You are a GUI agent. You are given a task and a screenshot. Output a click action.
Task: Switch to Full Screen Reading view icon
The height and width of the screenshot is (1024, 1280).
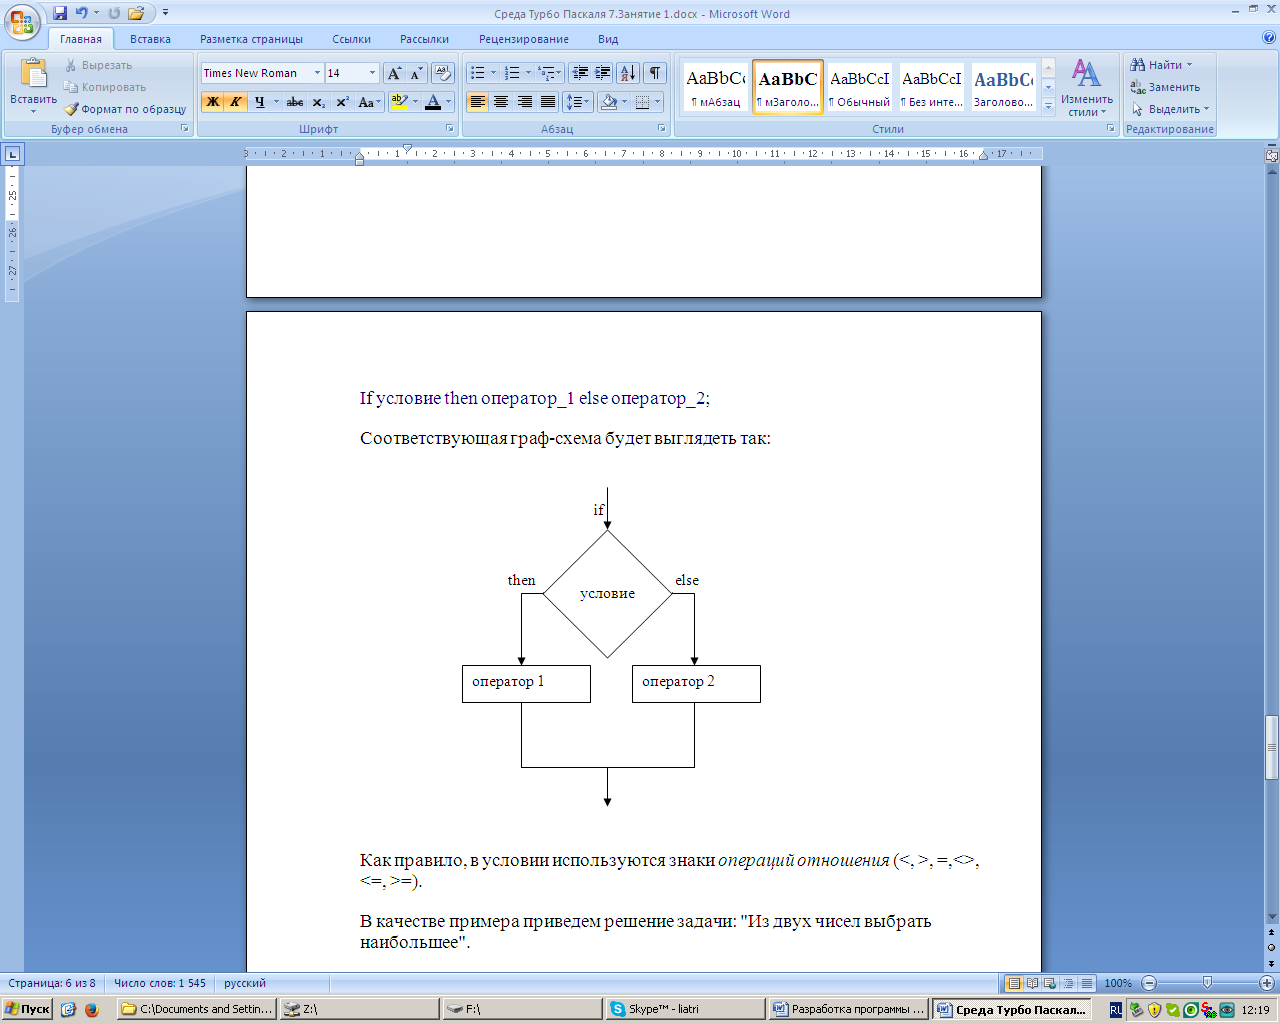1033,983
